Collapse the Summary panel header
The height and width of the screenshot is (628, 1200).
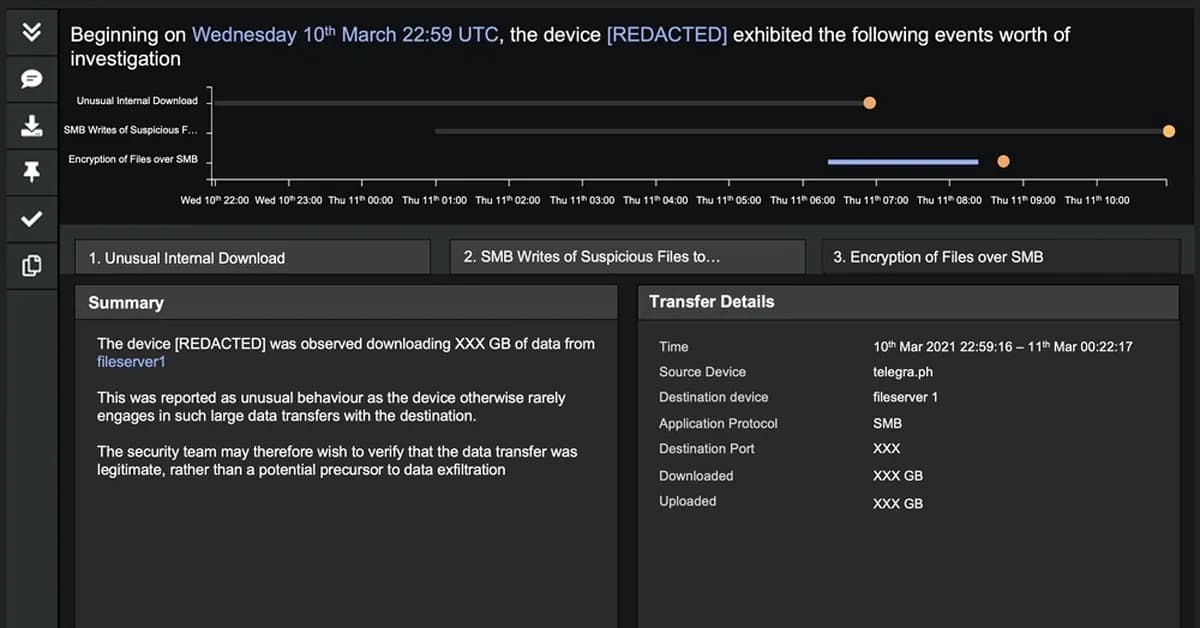coord(126,302)
